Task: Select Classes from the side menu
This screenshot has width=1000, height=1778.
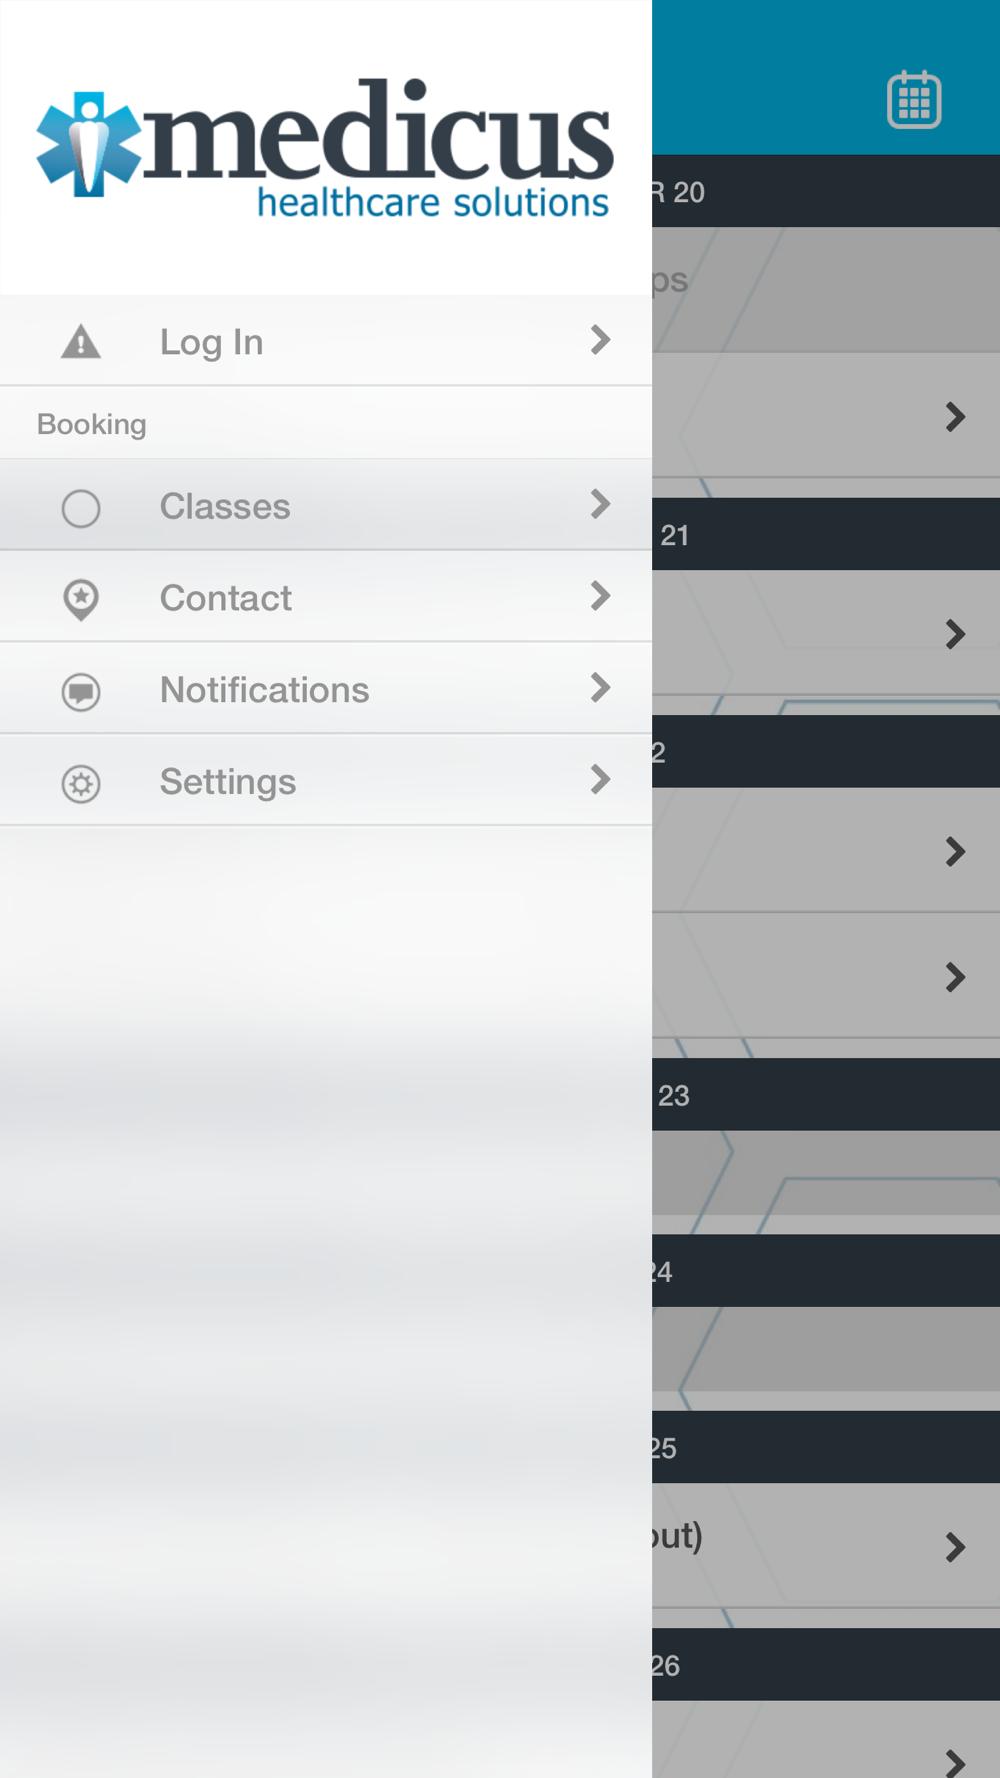Action: (225, 506)
